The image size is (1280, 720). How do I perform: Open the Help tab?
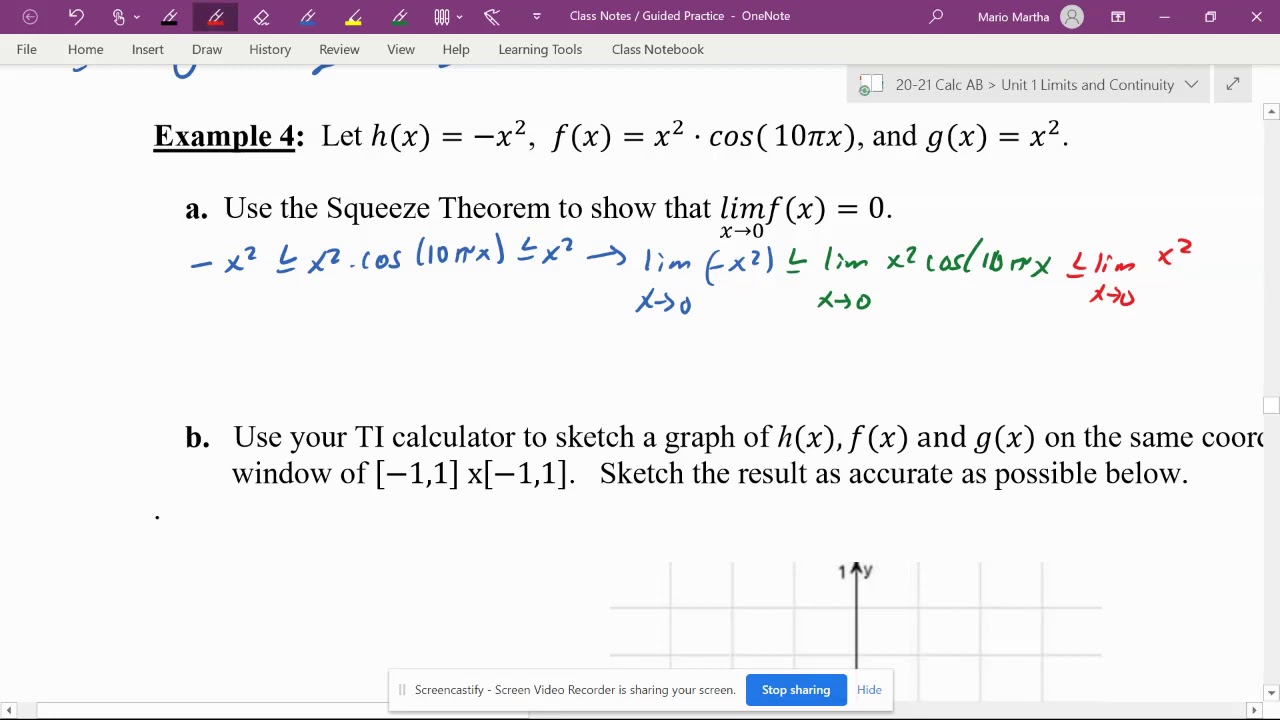click(456, 49)
